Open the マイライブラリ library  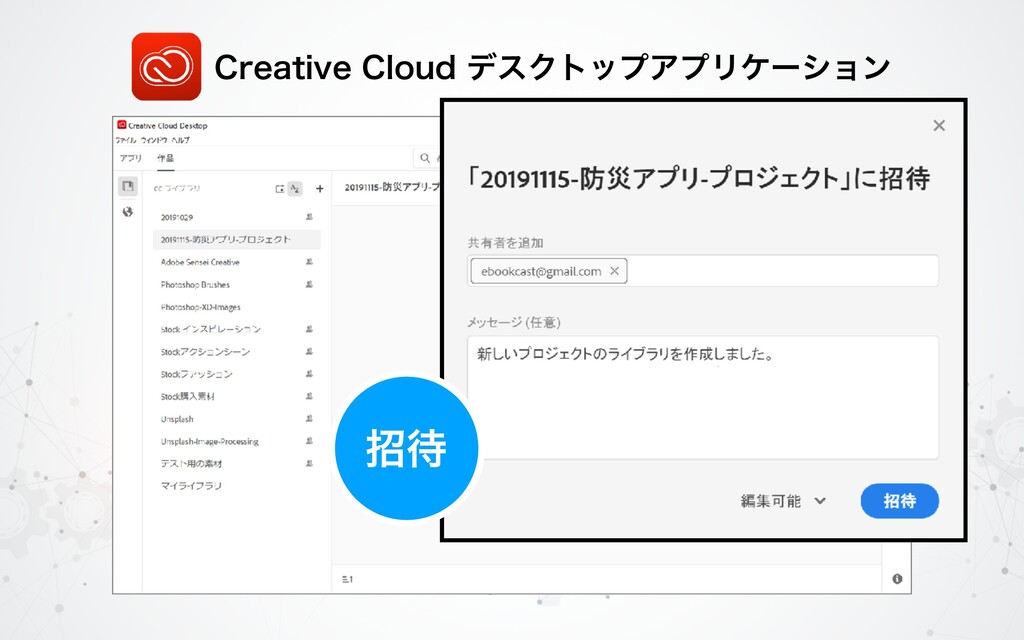point(191,486)
